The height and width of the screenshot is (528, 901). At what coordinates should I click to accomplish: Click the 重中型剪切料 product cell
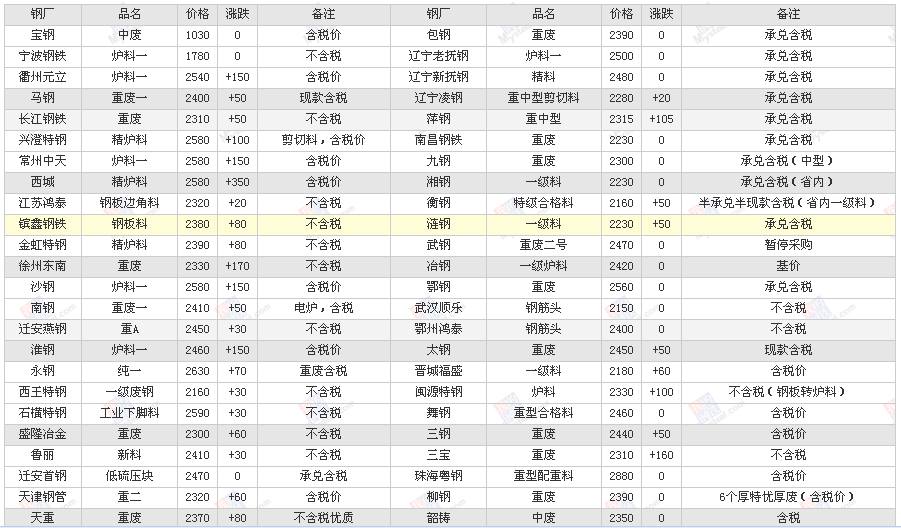(x=543, y=98)
